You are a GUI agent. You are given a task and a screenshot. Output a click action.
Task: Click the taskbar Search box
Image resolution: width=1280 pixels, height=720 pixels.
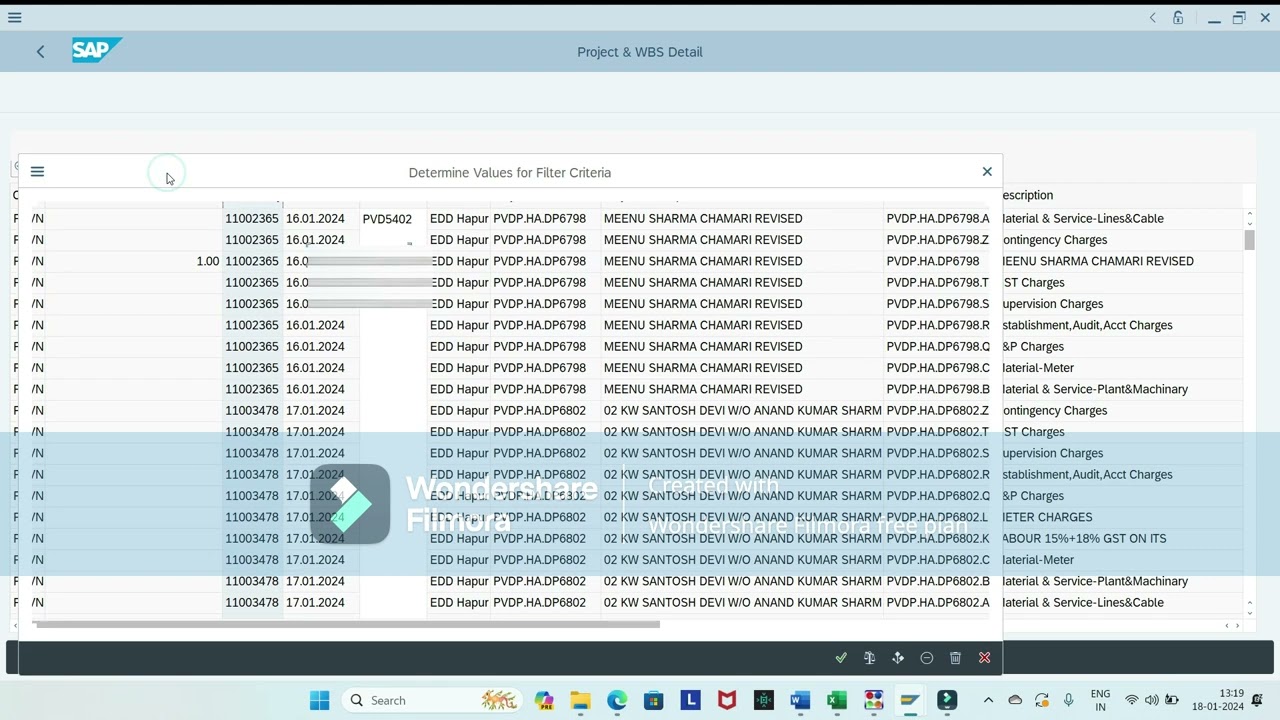tap(432, 700)
